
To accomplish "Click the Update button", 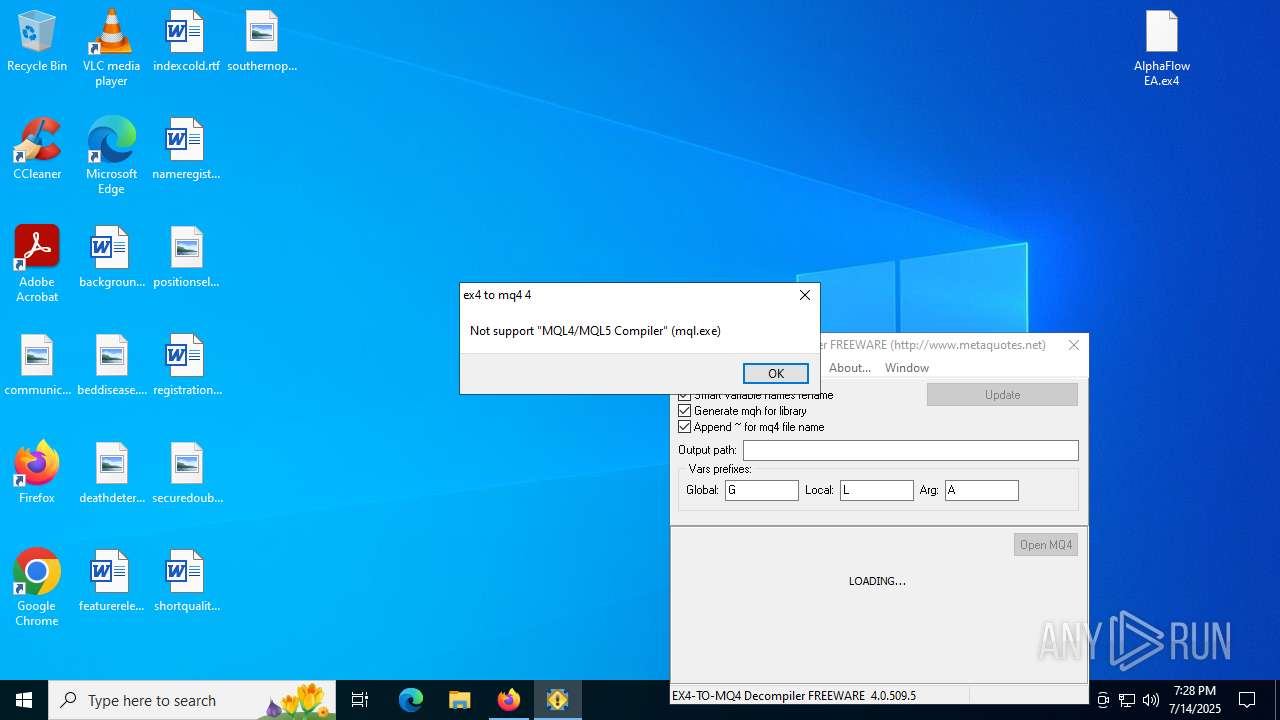I will (x=1002, y=395).
